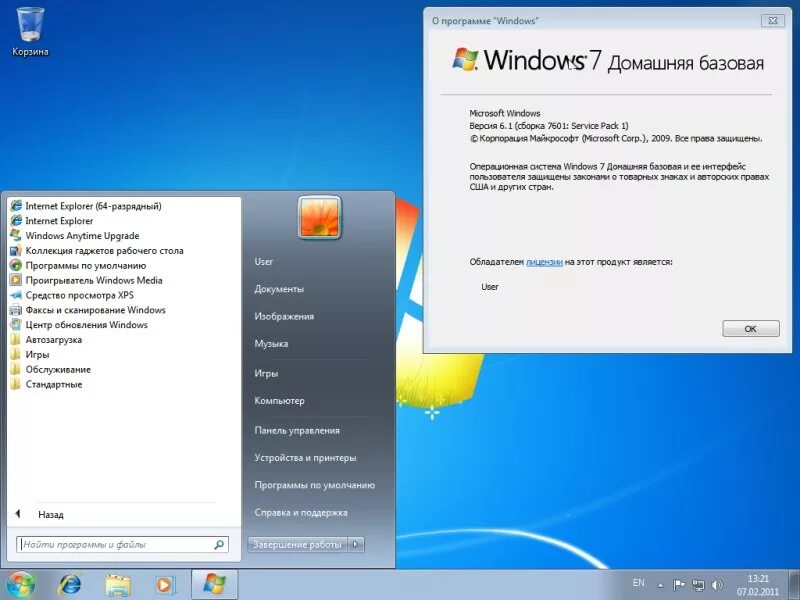Image resolution: width=800 pixels, height=600 pixels.
Task: Go back with the Назад arrow
Action: tap(18, 514)
